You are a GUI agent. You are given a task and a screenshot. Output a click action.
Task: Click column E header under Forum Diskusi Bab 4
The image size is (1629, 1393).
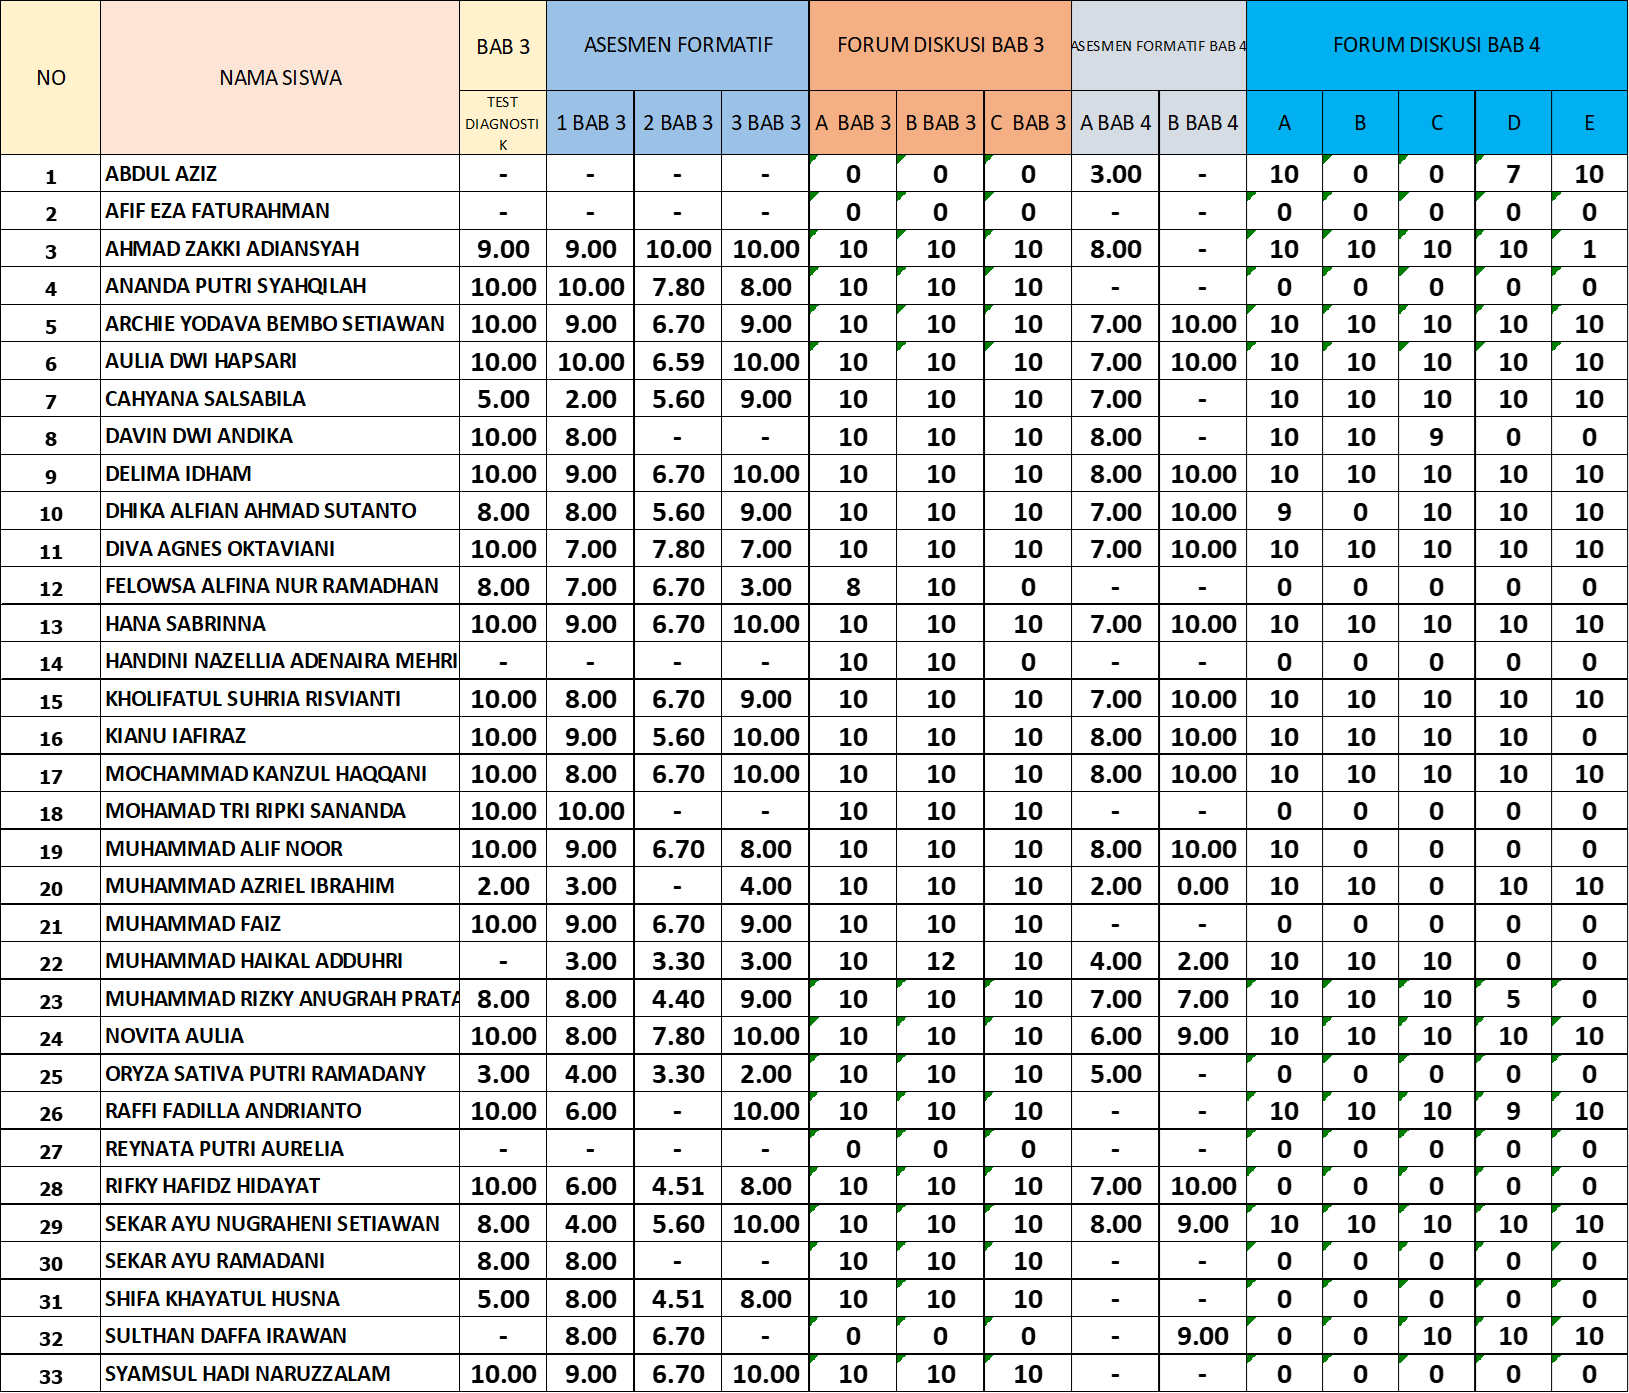click(1589, 123)
